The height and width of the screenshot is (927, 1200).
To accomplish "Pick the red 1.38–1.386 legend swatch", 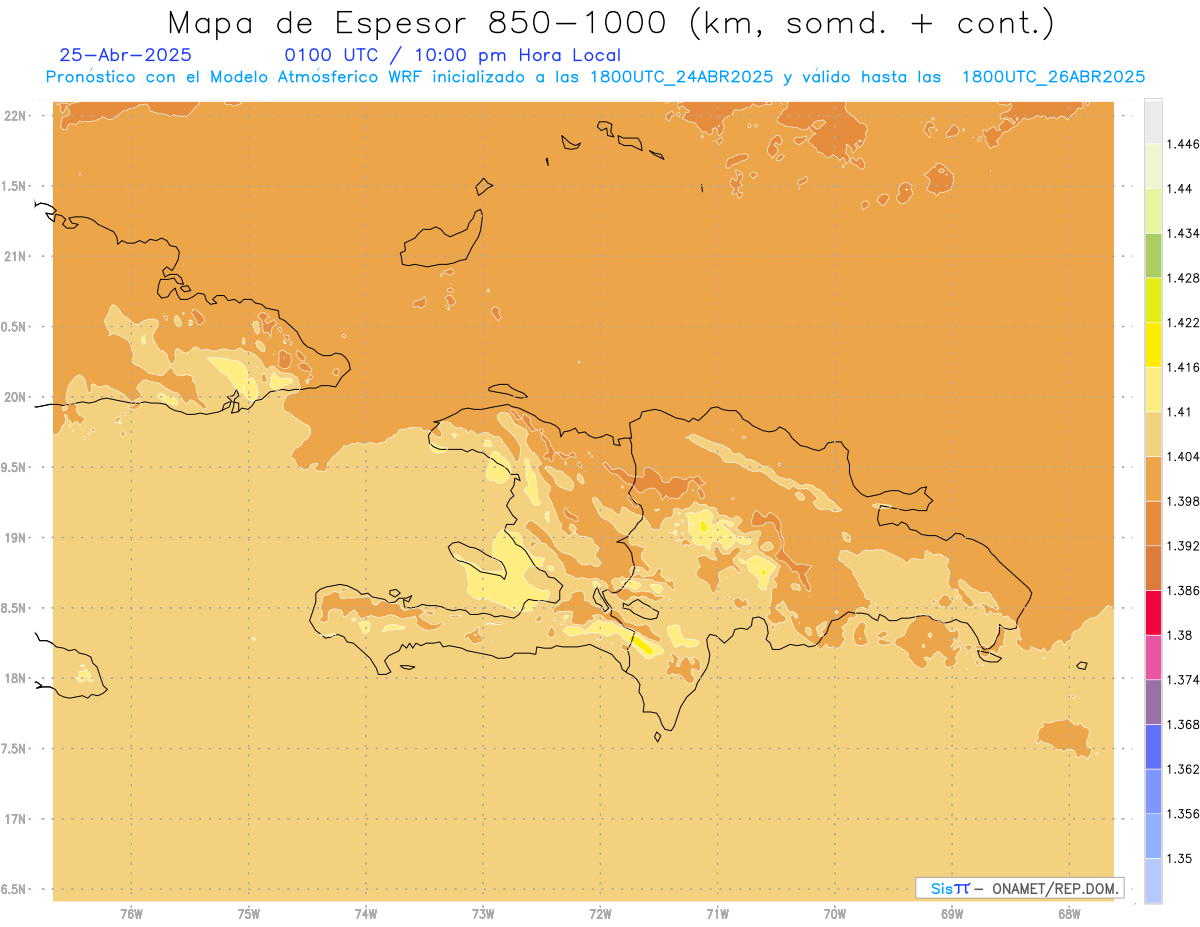I will [1153, 613].
